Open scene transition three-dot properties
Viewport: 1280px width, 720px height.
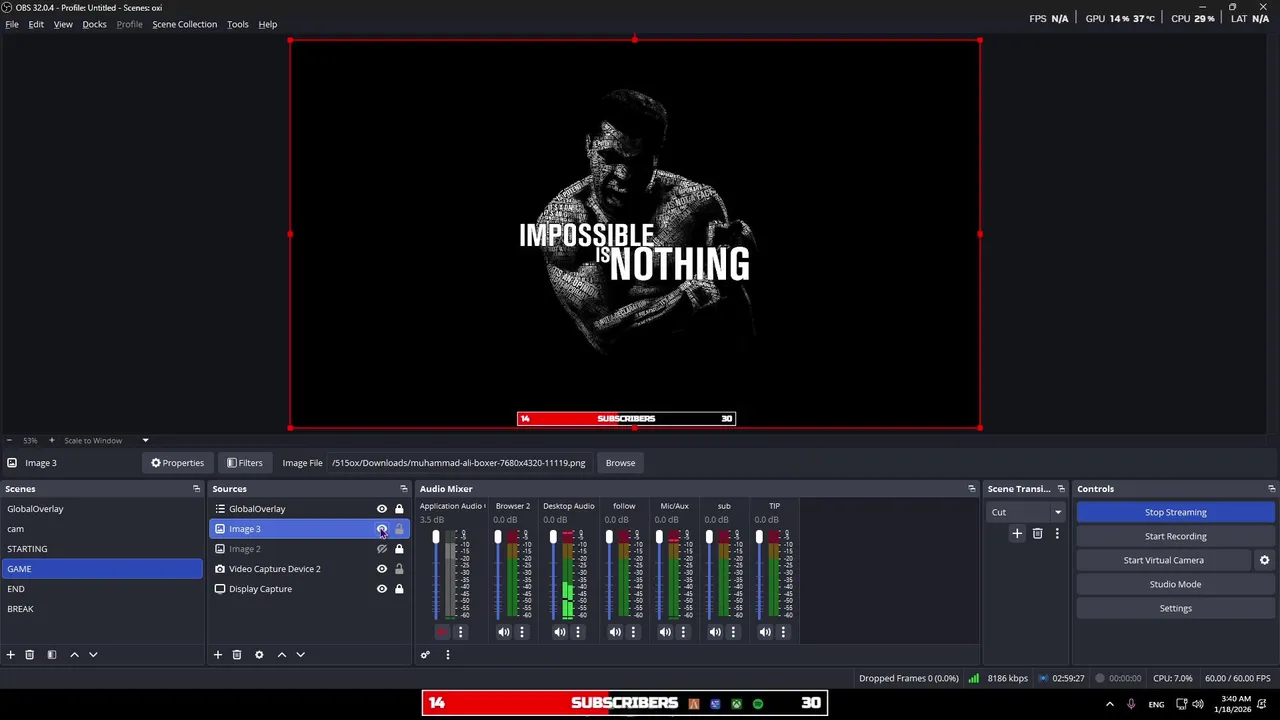tap(1057, 534)
